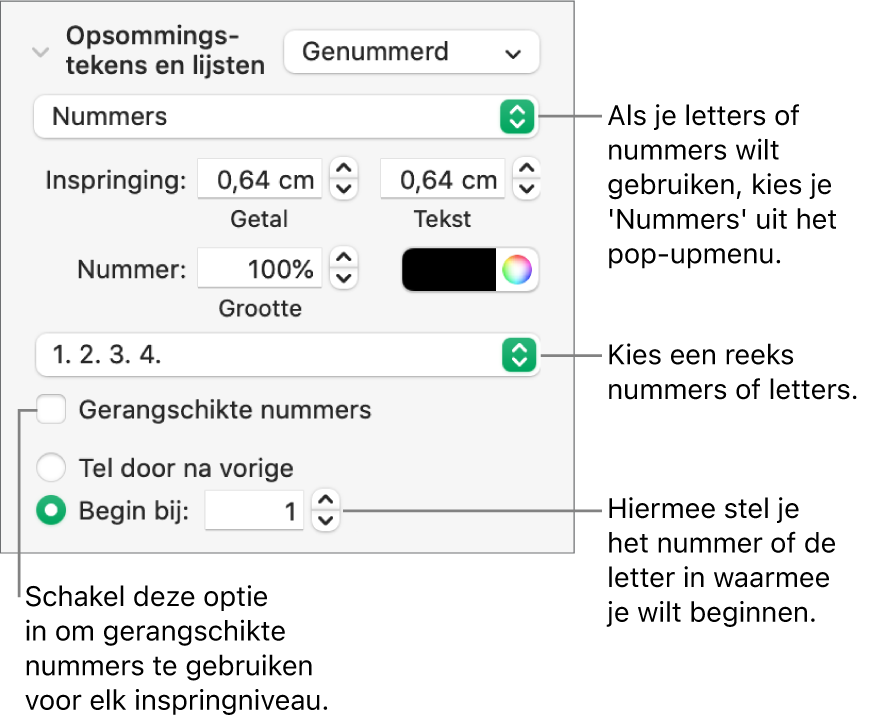This screenshot has height=726, width=870.
Task: Click the Nummer Grootte percentage field
Action: (x=260, y=269)
